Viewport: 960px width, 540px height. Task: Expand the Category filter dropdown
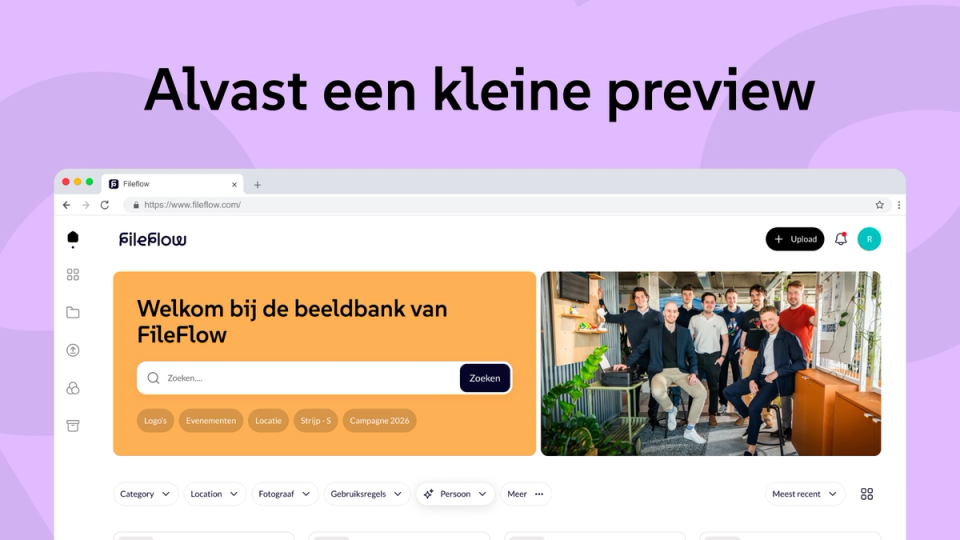click(145, 494)
